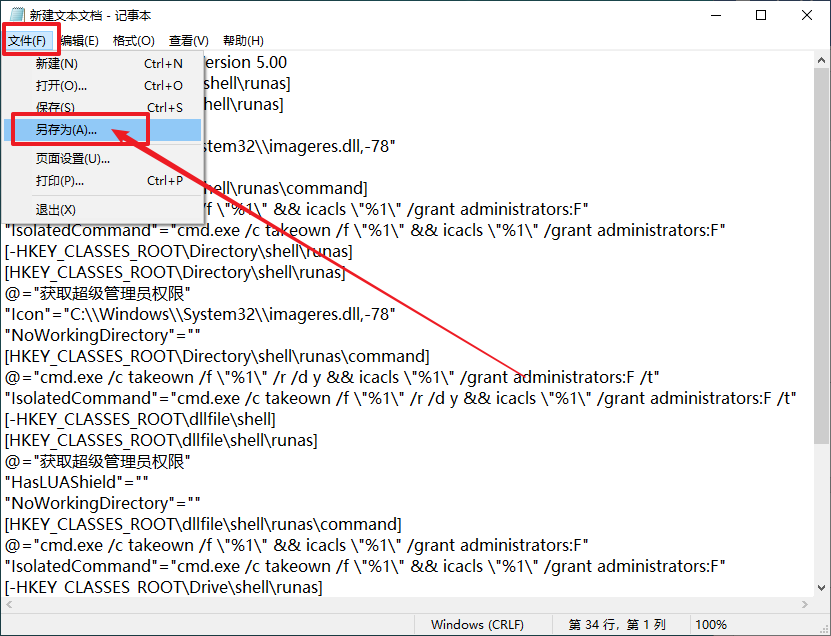Viewport: 831px width, 636px height.
Task: Select 退出 (Exit) to close Notepad
Action: [x=55, y=209]
